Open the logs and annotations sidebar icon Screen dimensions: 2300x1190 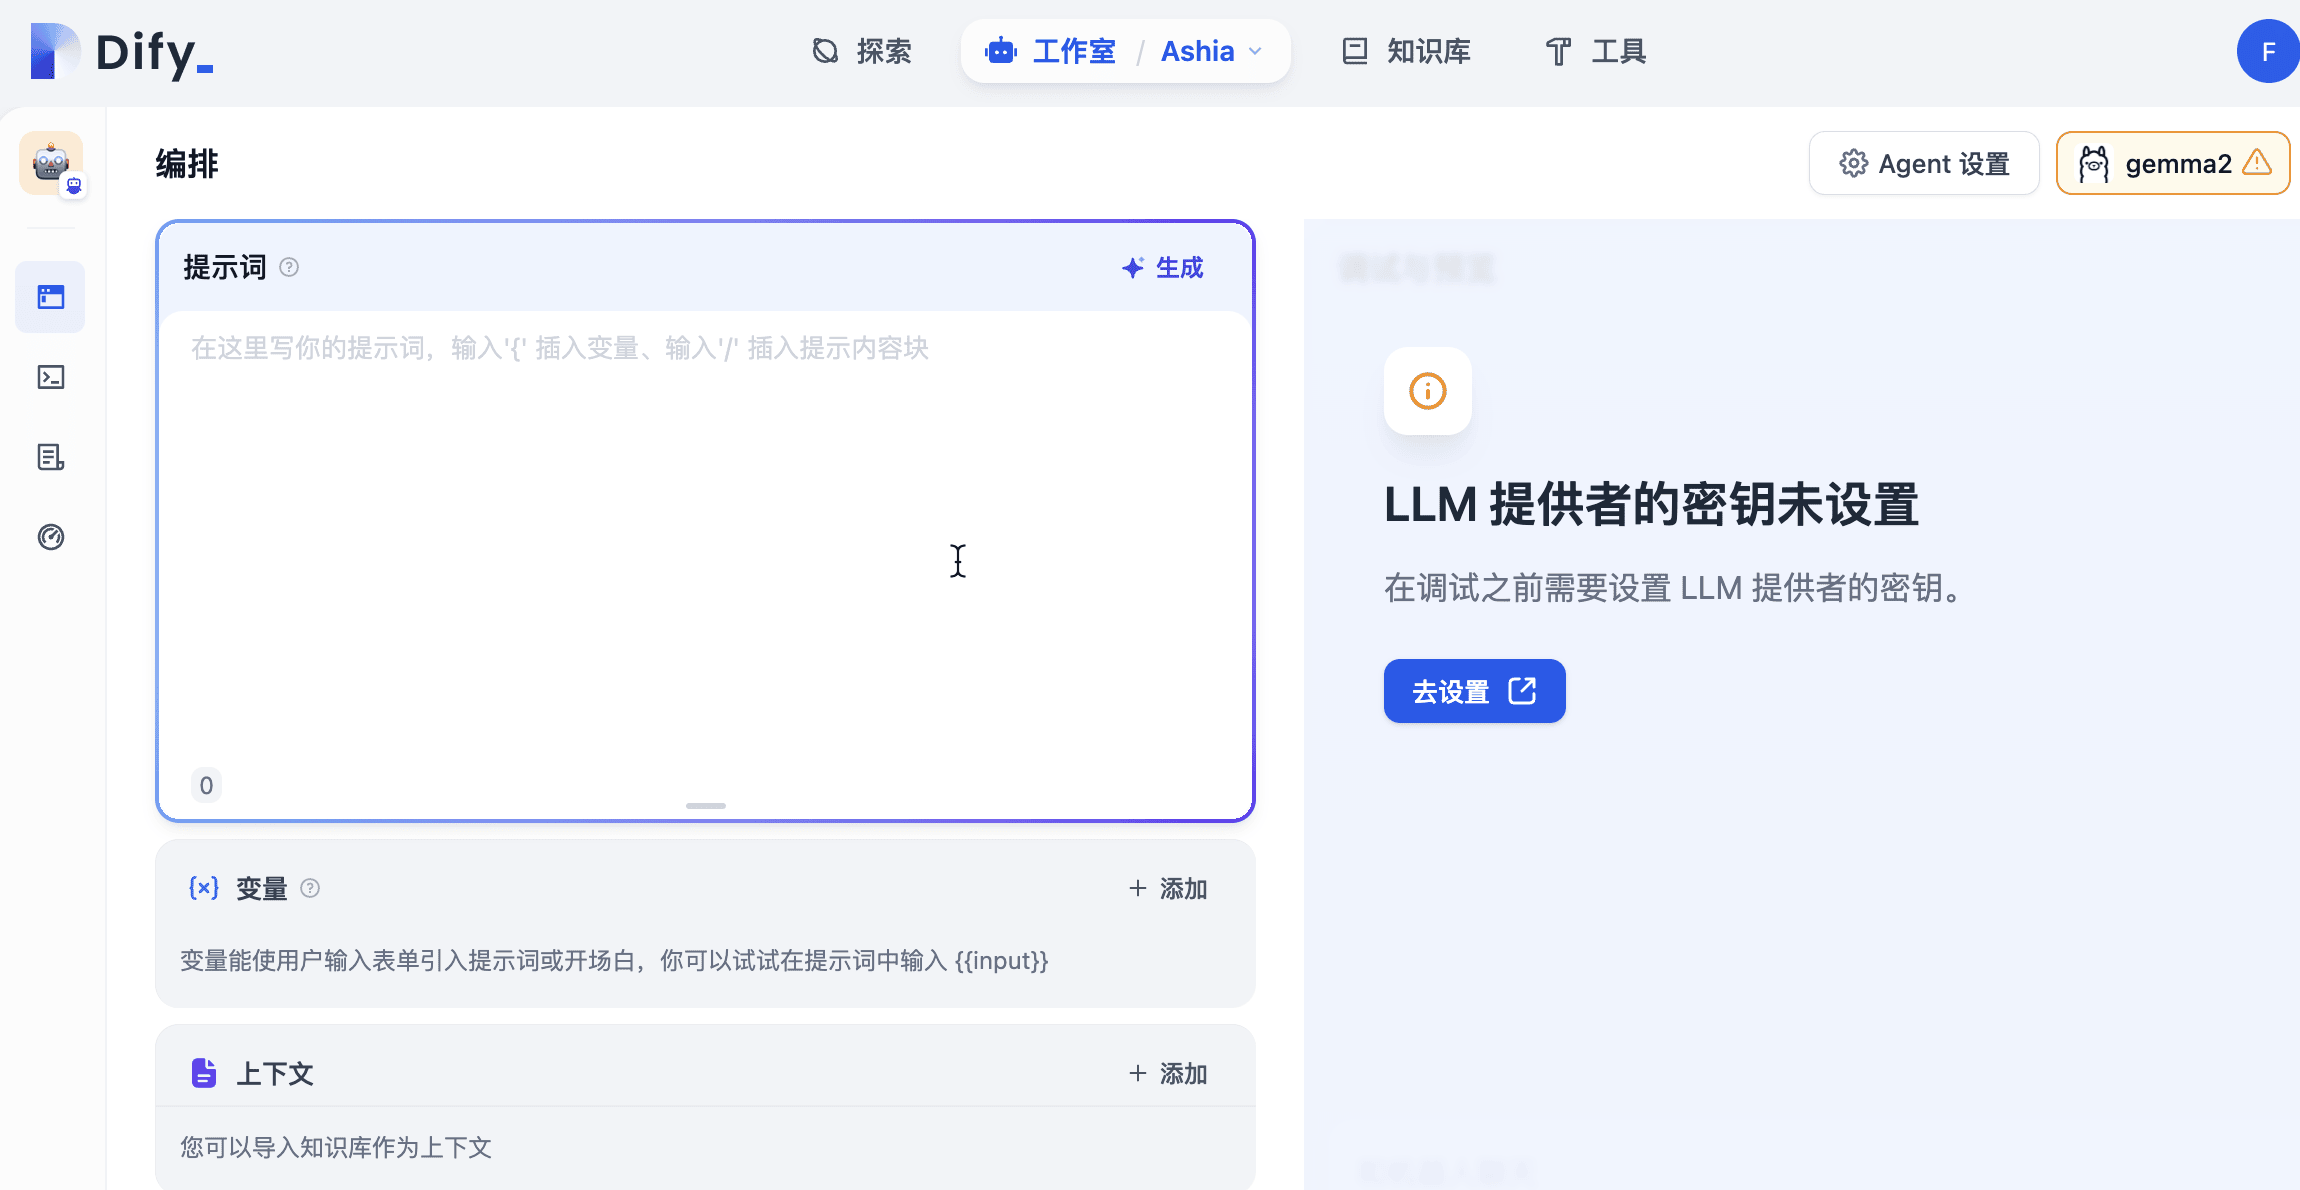click(x=50, y=457)
